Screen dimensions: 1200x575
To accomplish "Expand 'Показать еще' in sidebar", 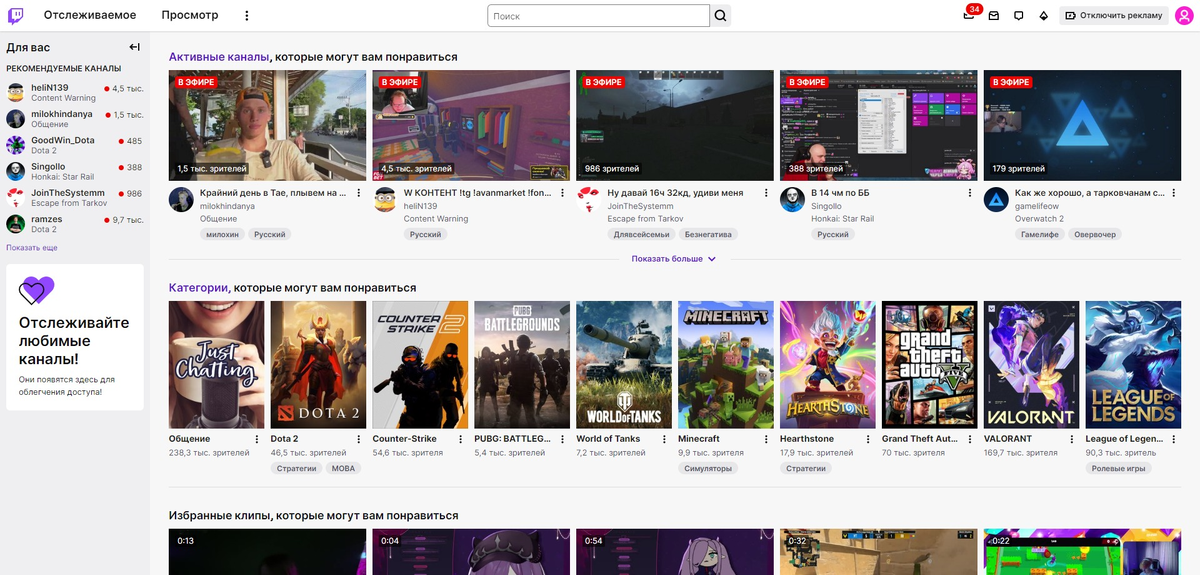I will point(32,247).
